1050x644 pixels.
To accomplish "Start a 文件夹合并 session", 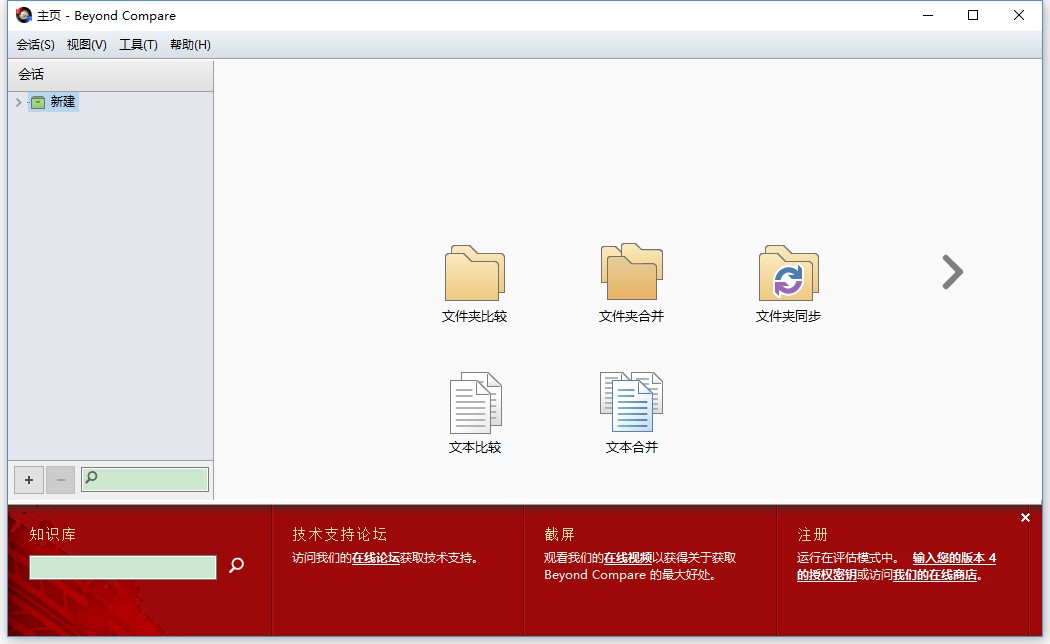I will (x=631, y=272).
